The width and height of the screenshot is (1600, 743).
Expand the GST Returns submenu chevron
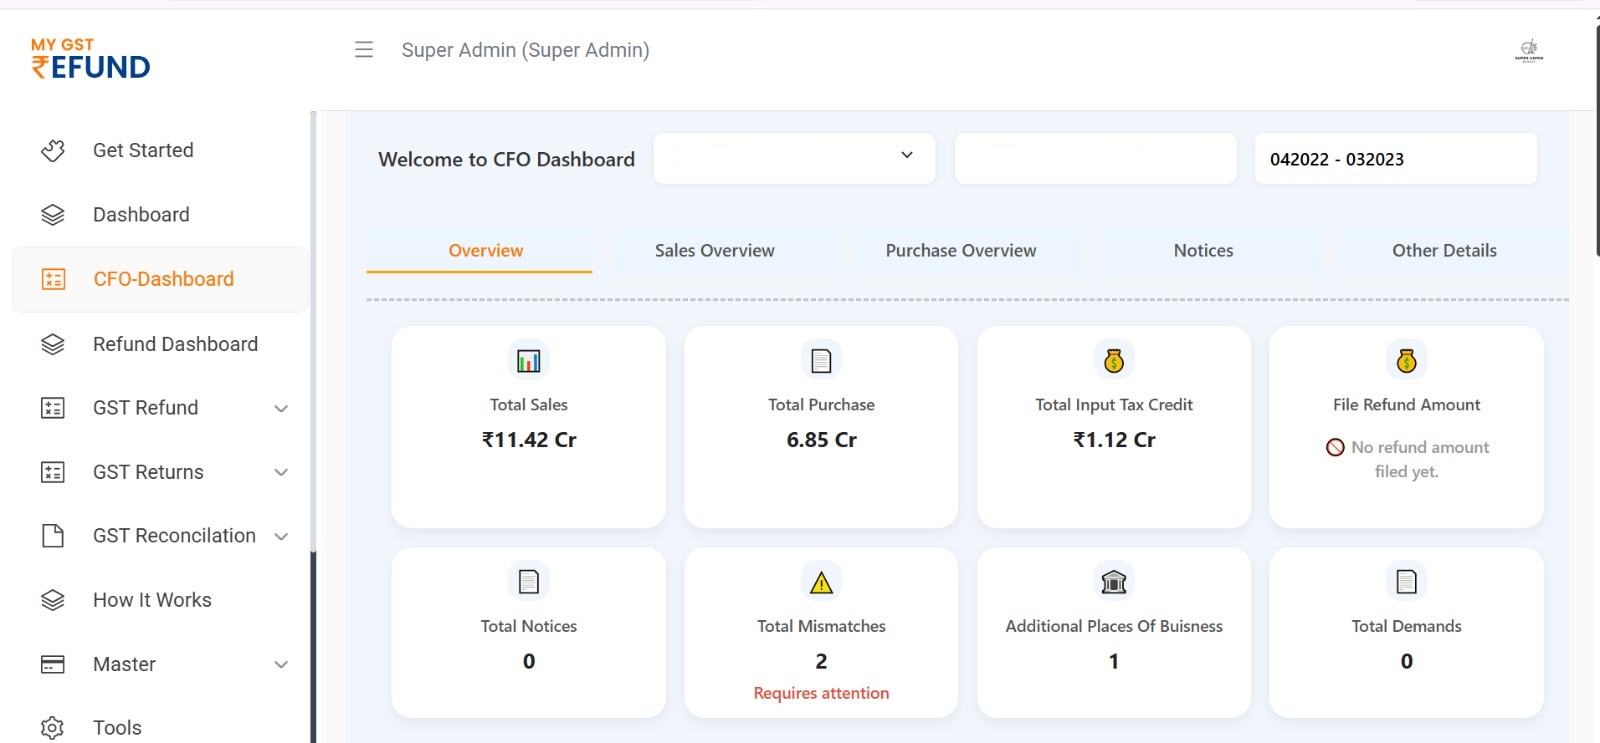(282, 472)
